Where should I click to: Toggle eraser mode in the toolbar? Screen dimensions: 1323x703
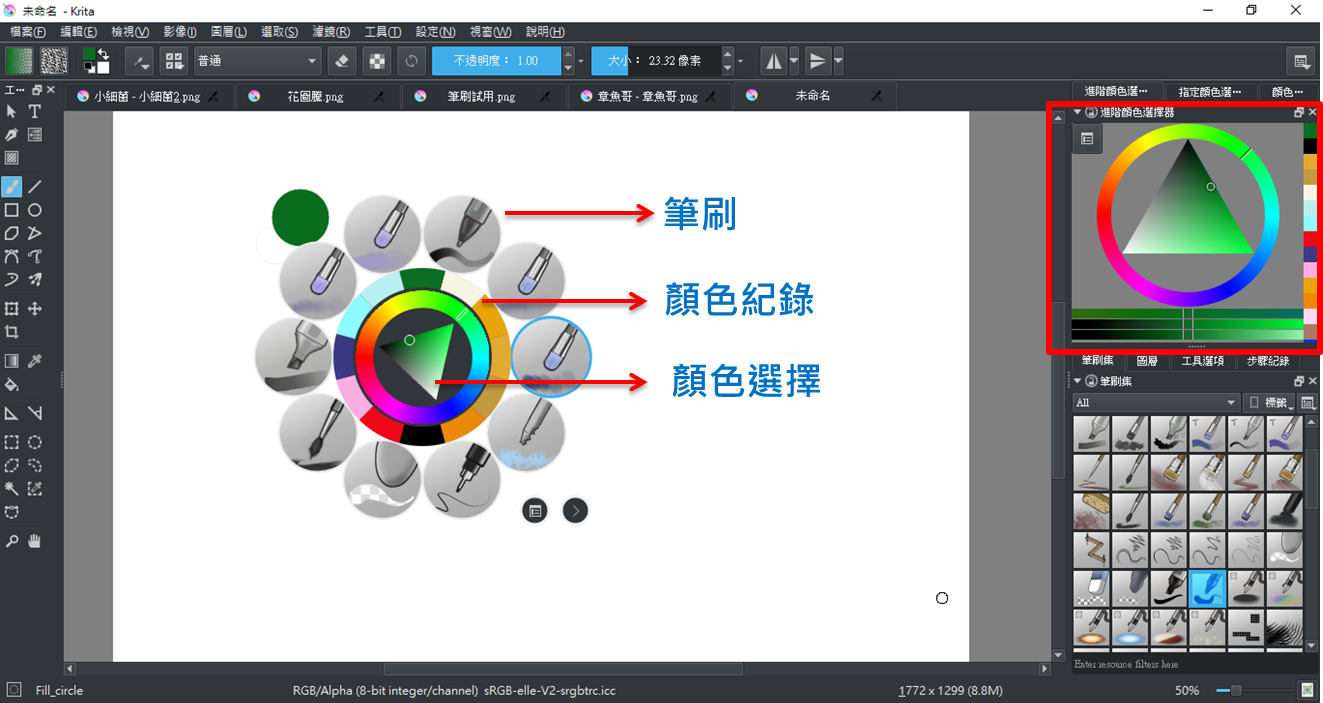(x=341, y=61)
